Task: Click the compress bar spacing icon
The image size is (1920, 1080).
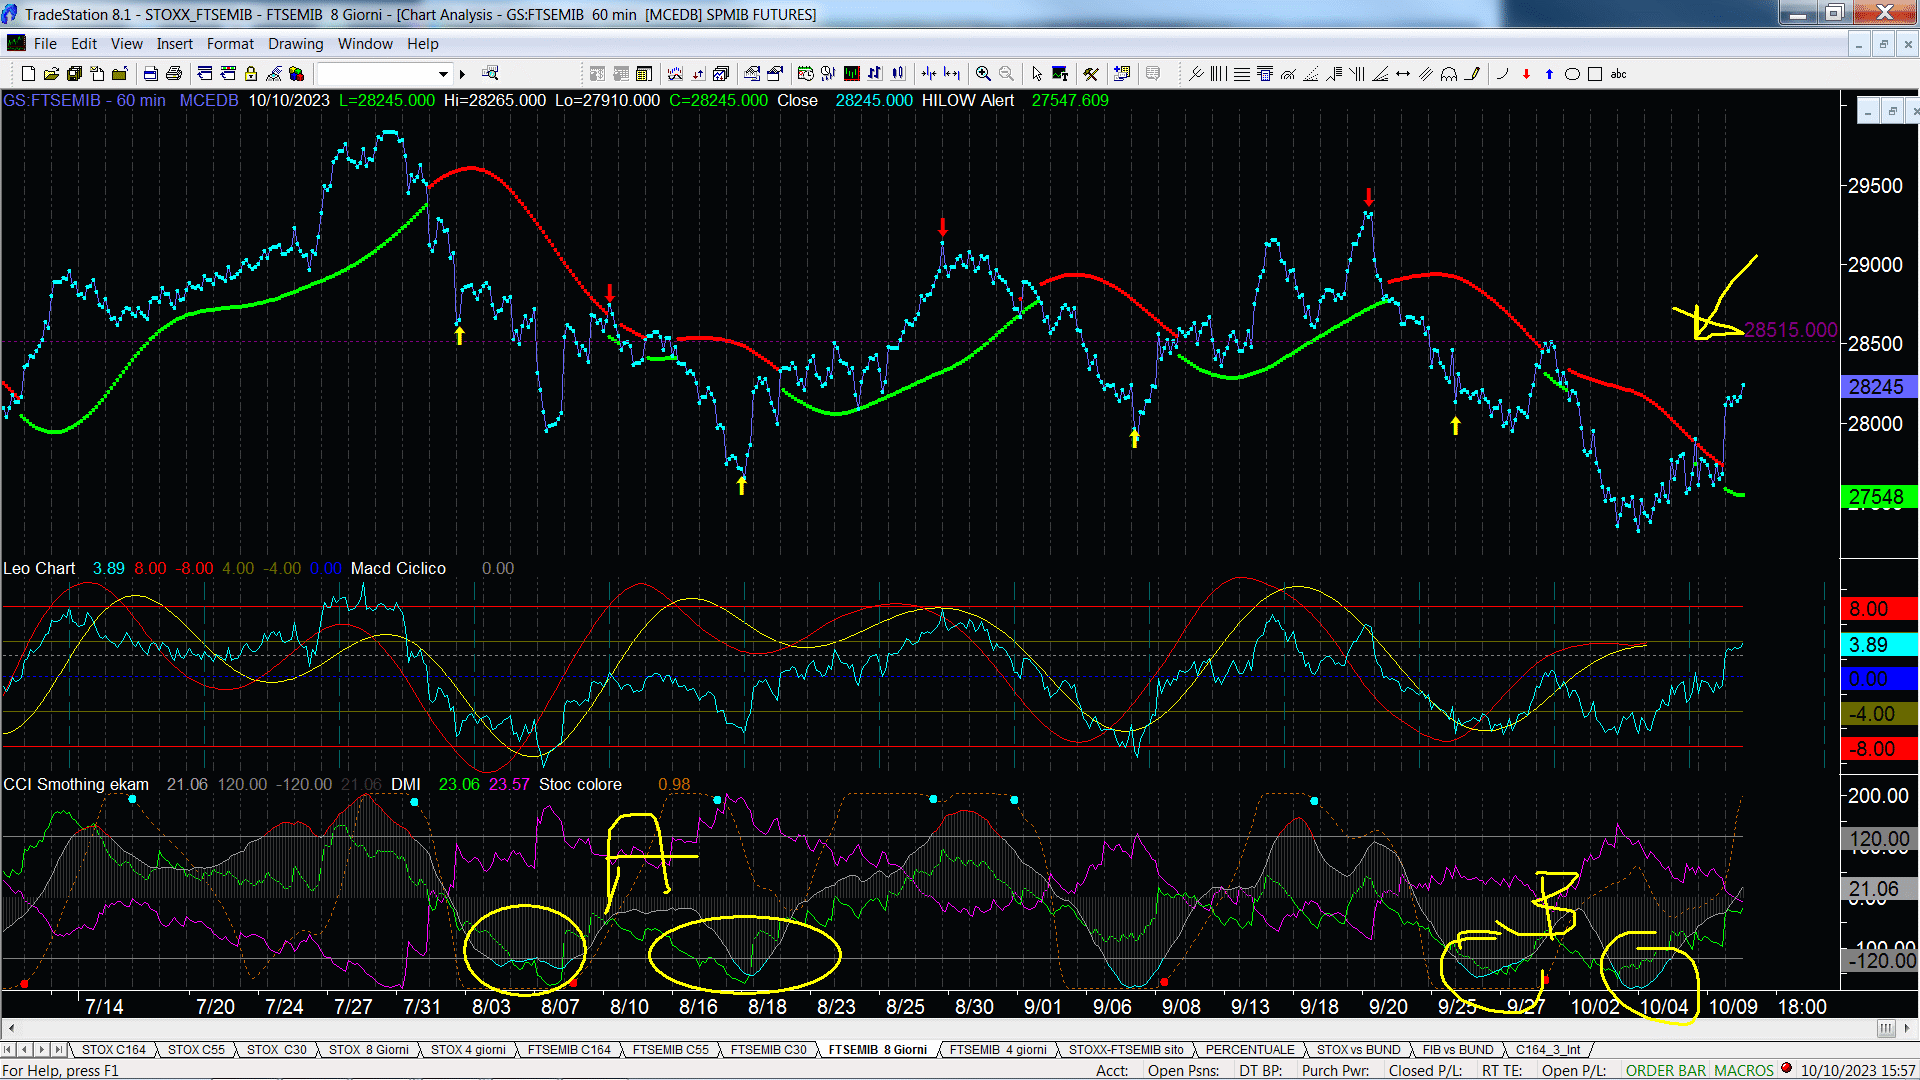Action: [929, 74]
